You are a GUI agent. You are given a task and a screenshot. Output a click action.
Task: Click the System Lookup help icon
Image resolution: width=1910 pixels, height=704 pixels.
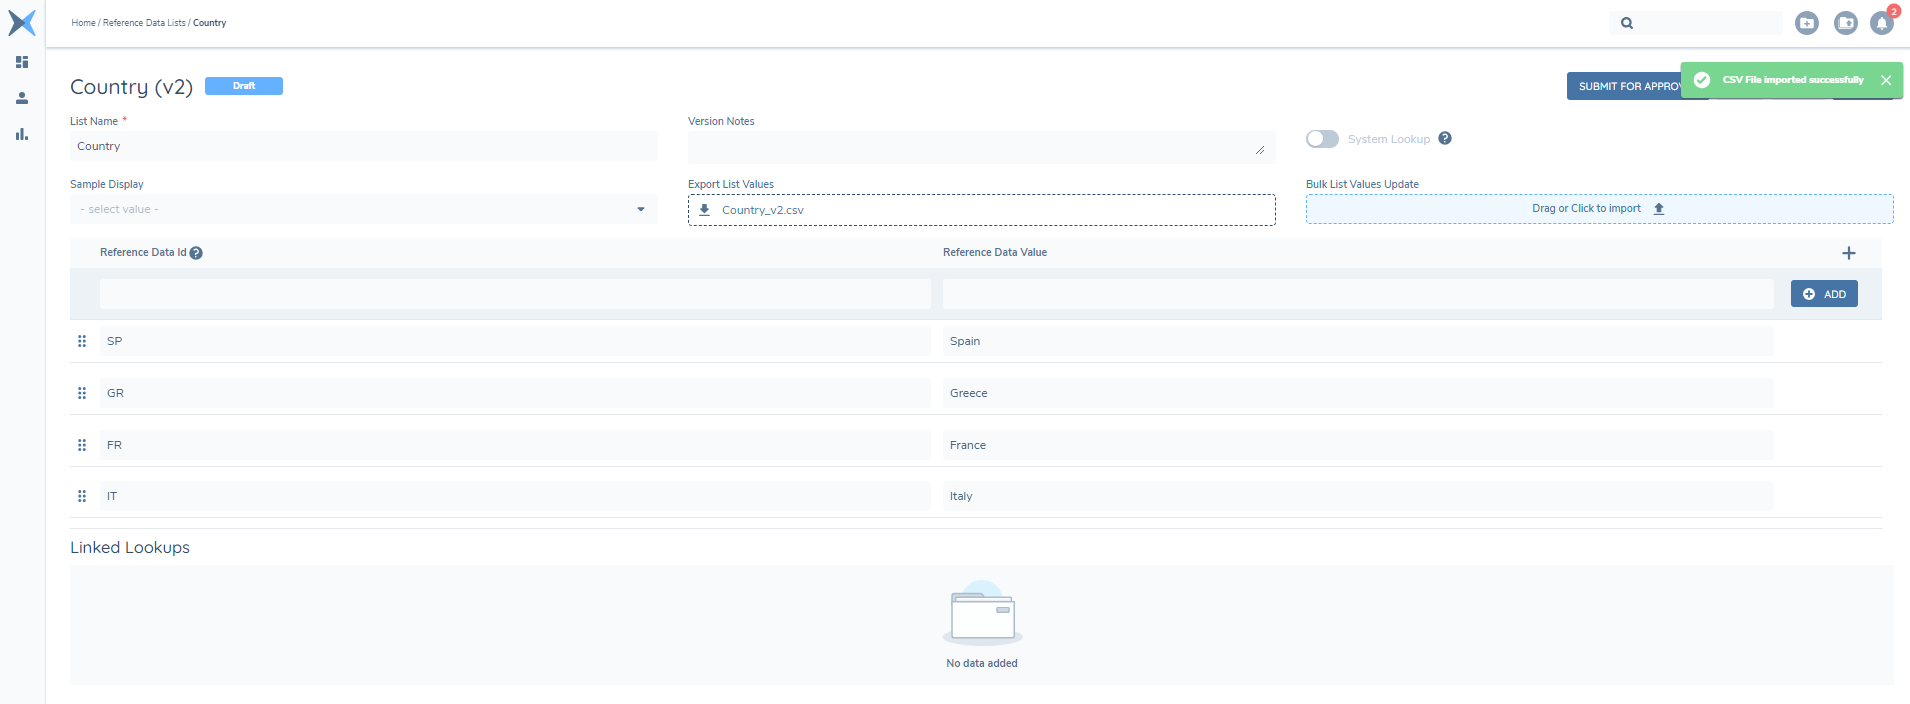pos(1445,138)
